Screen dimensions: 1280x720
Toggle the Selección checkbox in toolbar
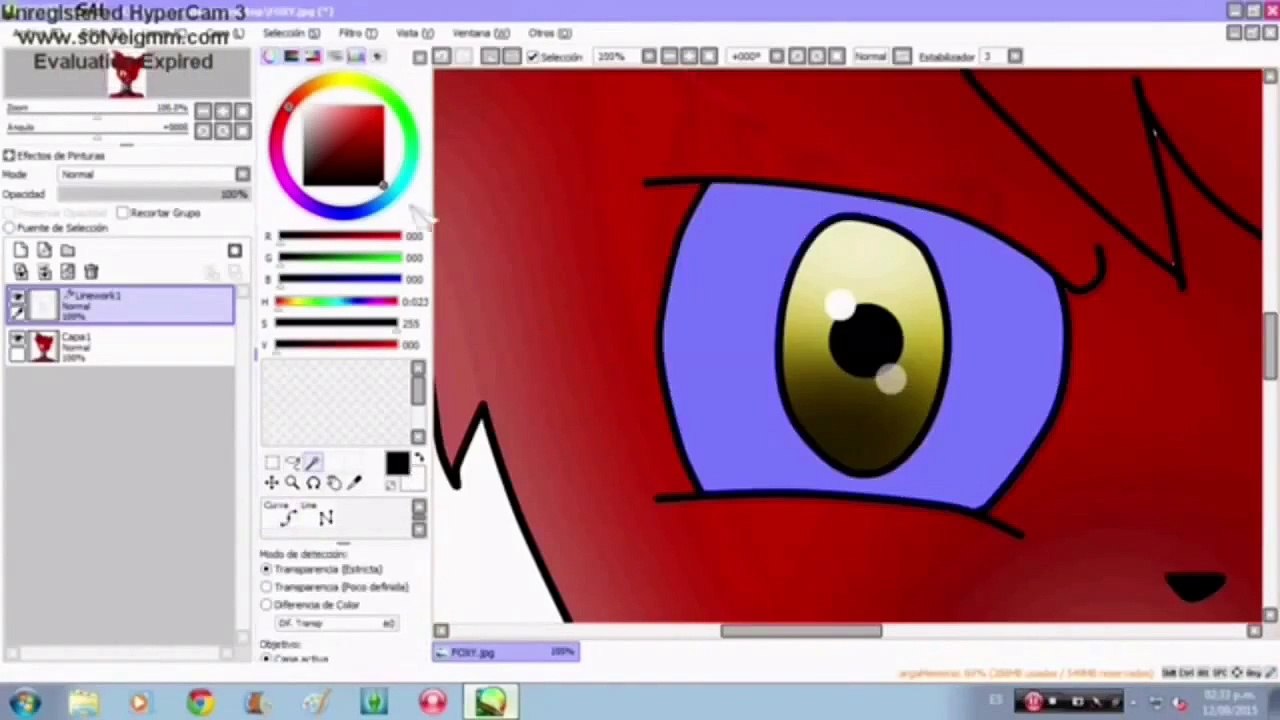[x=533, y=57]
